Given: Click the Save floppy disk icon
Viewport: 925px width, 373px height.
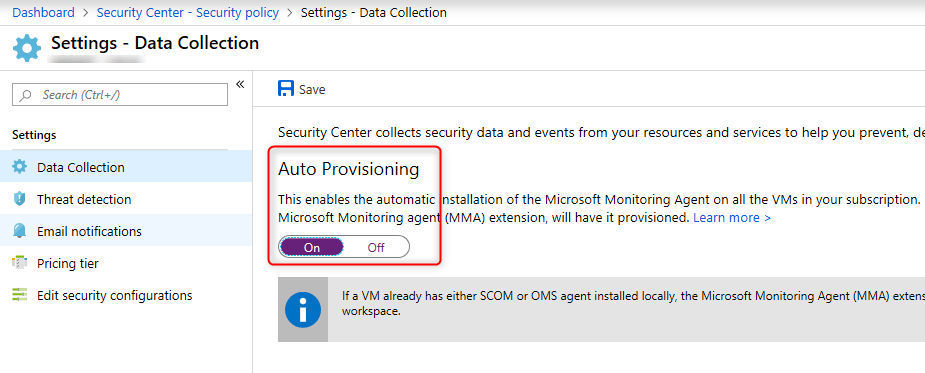Looking at the screenshot, I should pos(286,89).
